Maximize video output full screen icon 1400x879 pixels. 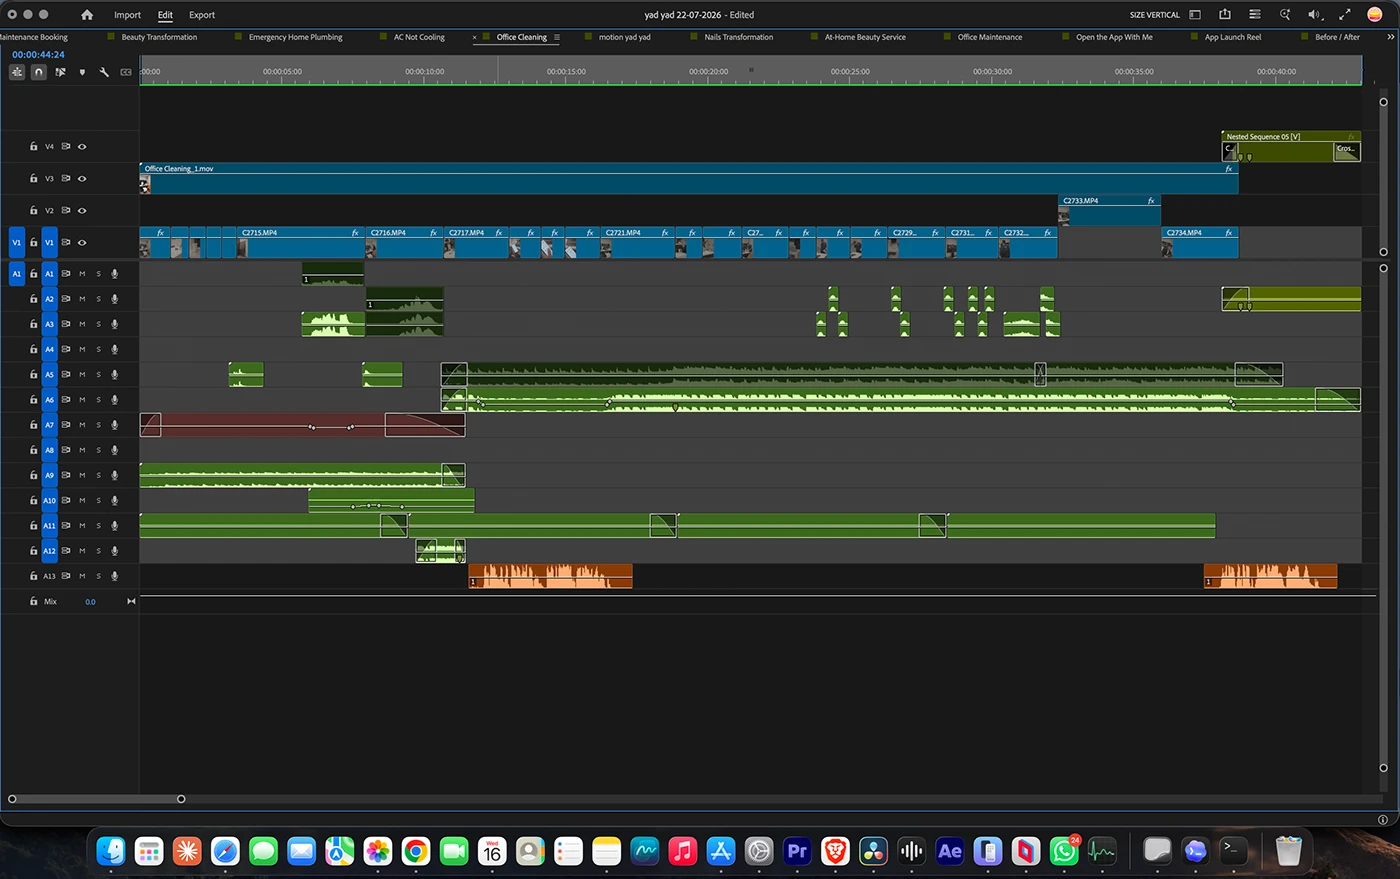pos(1345,15)
